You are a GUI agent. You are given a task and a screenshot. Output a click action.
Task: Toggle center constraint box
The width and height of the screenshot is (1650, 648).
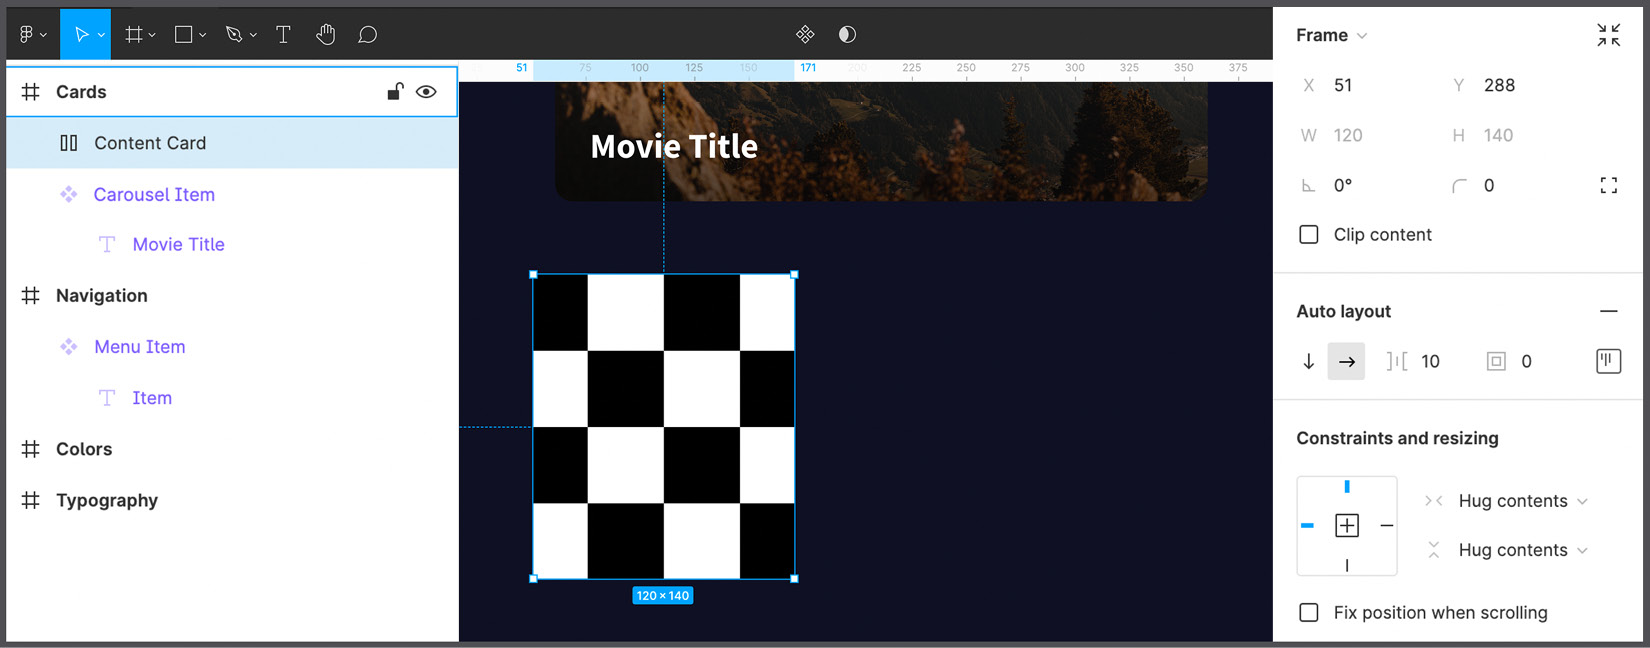[1347, 525]
